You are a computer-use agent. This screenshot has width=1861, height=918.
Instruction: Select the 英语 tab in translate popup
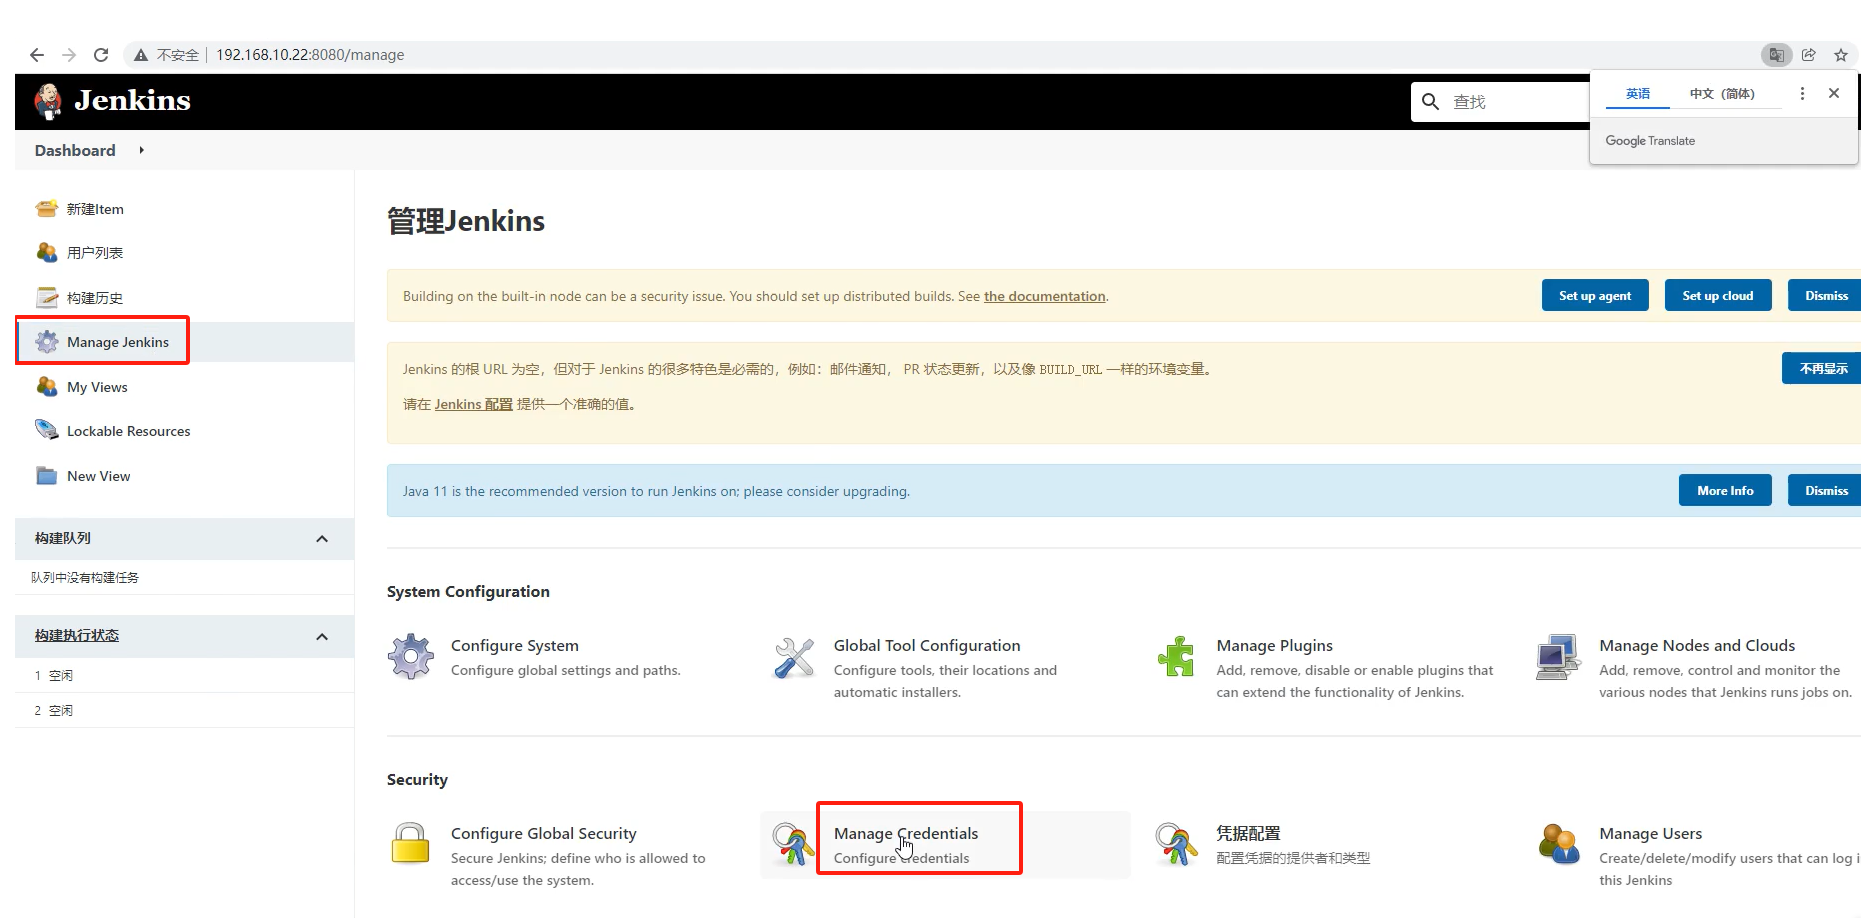tap(1638, 94)
